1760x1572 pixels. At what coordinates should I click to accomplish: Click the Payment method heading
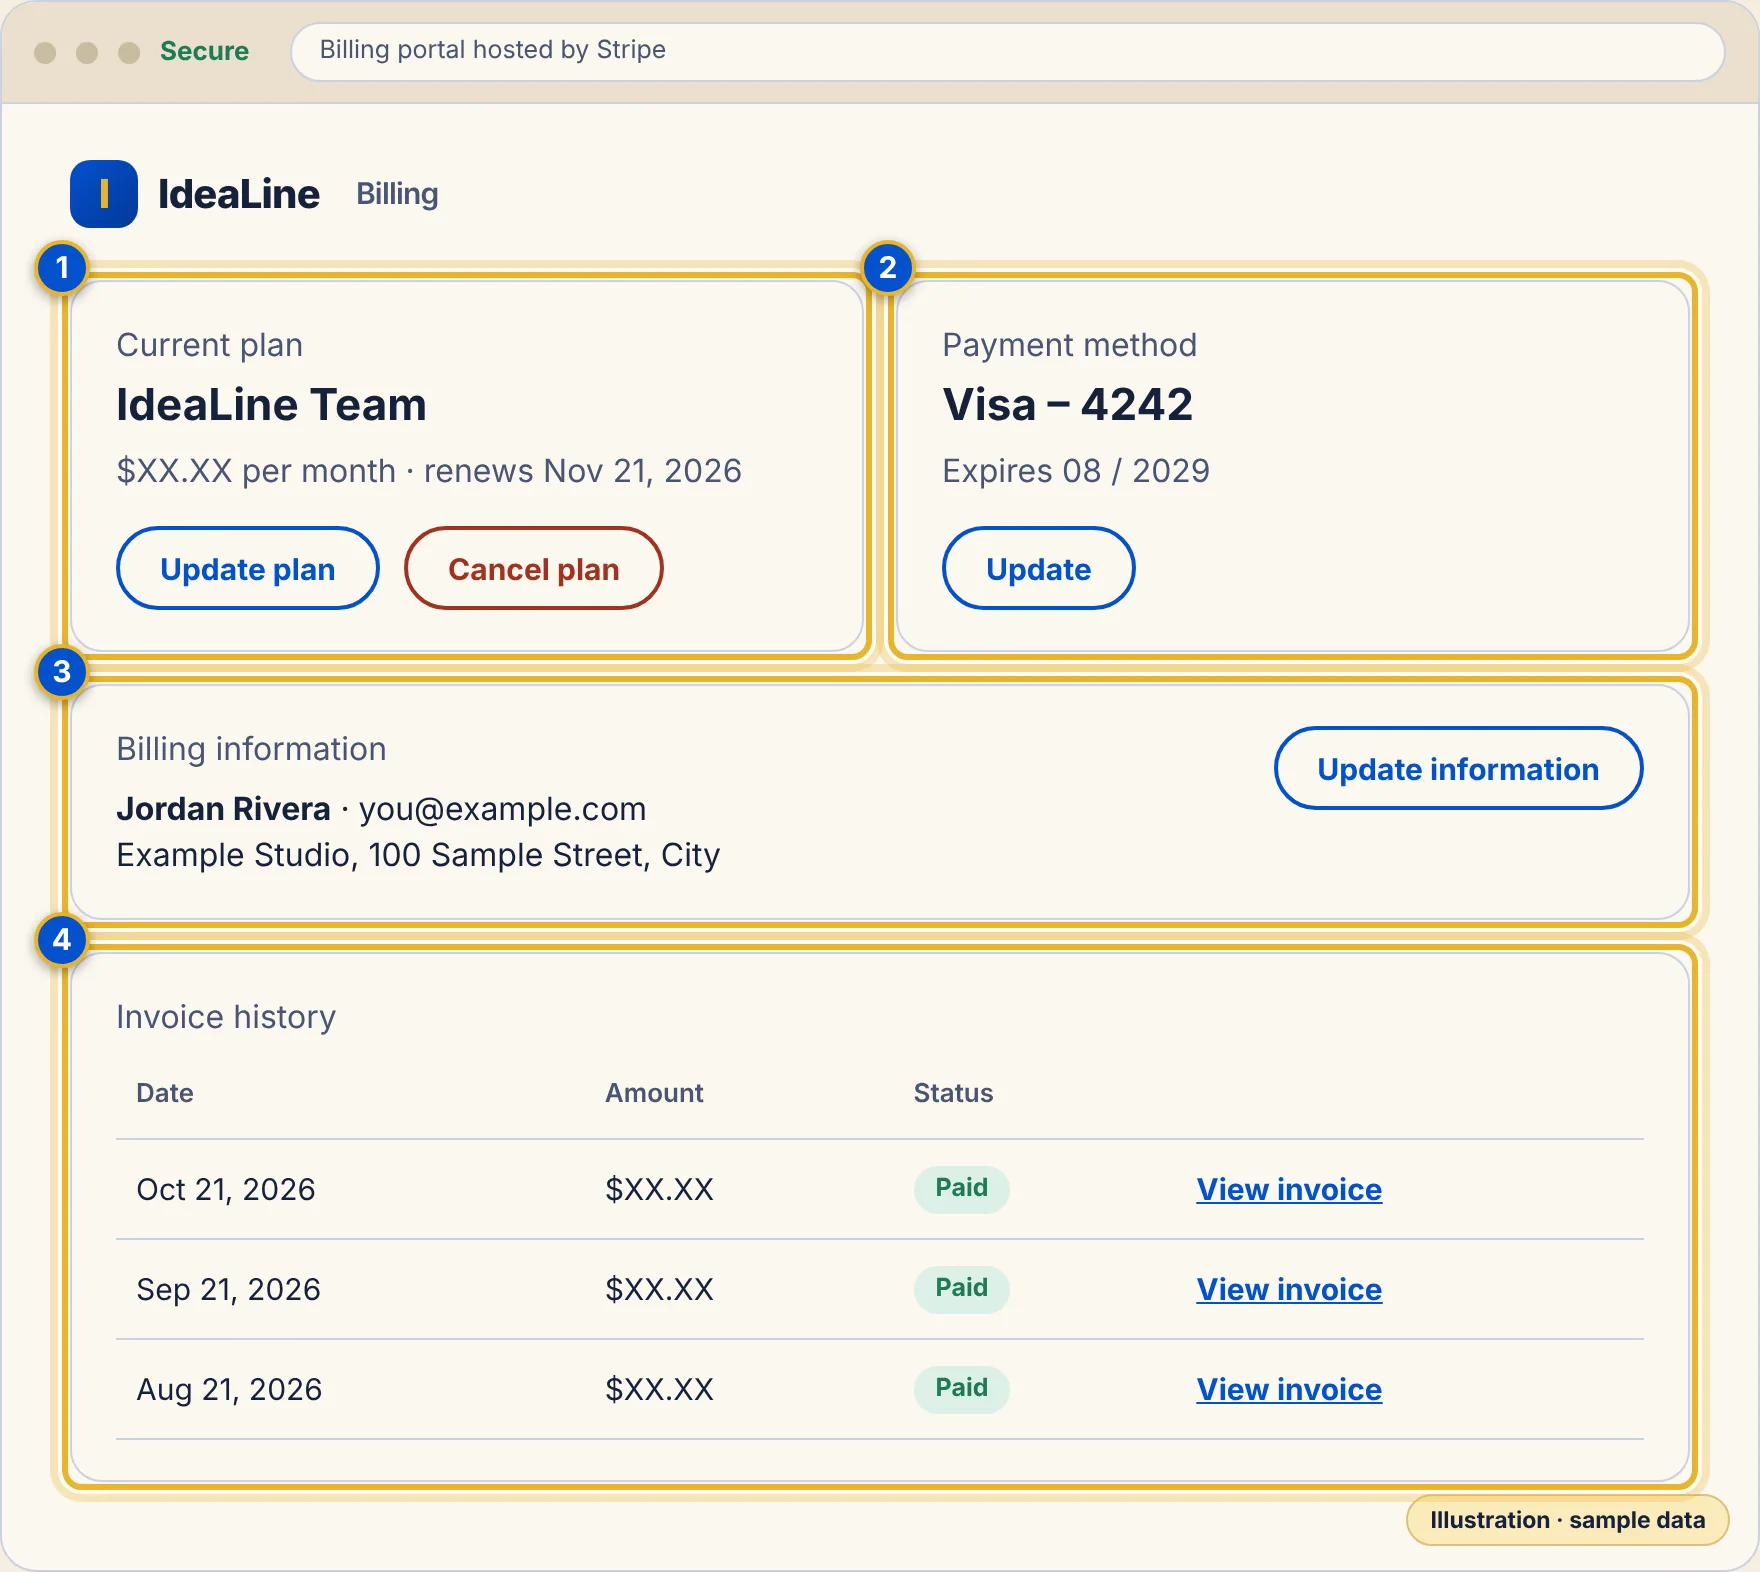pyautogui.click(x=1070, y=345)
